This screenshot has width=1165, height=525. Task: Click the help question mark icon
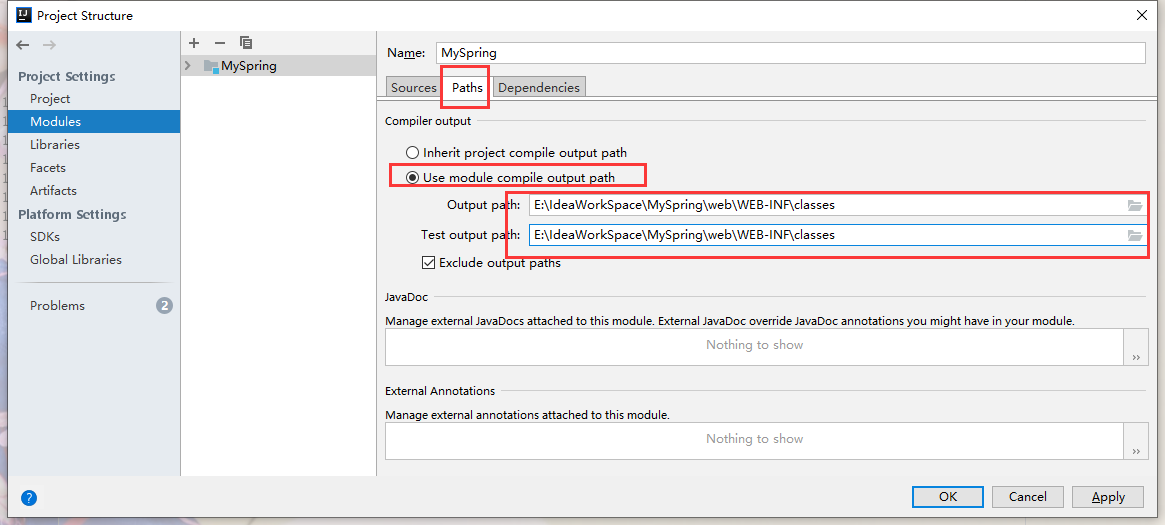click(x=29, y=497)
